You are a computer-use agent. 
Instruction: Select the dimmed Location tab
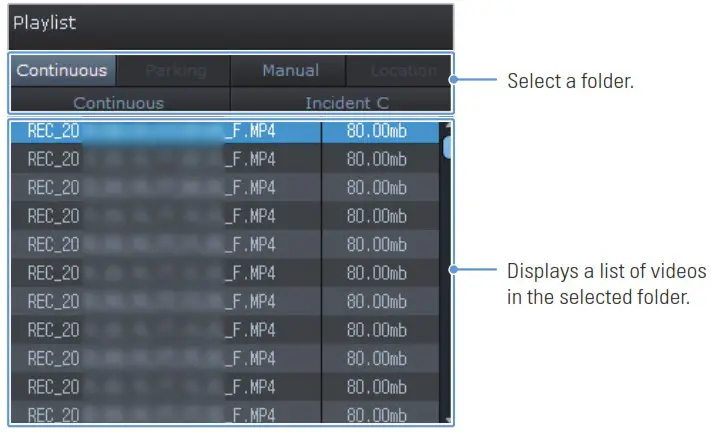click(x=402, y=71)
